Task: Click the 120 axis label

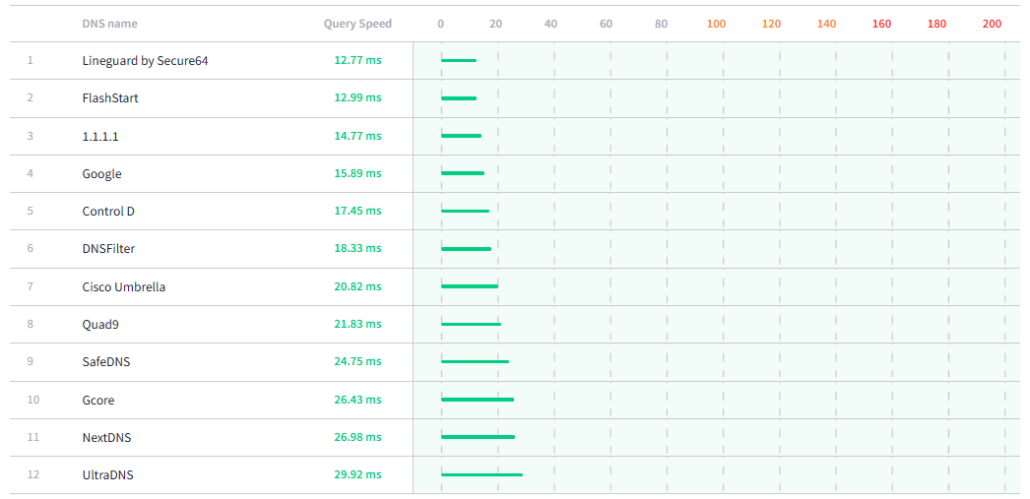Action: (772, 24)
